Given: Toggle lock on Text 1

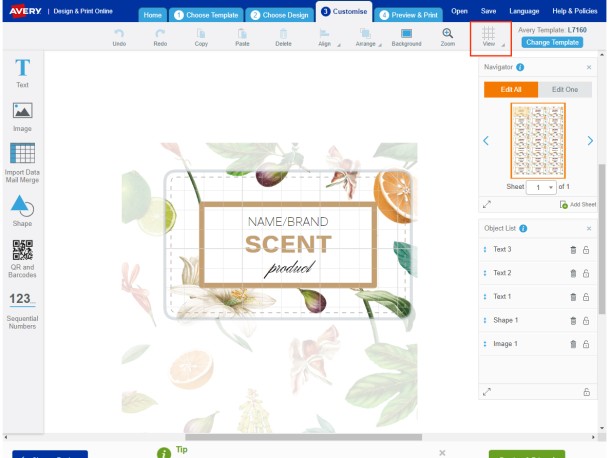Looking at the screenshot, I should coord(586,297).
